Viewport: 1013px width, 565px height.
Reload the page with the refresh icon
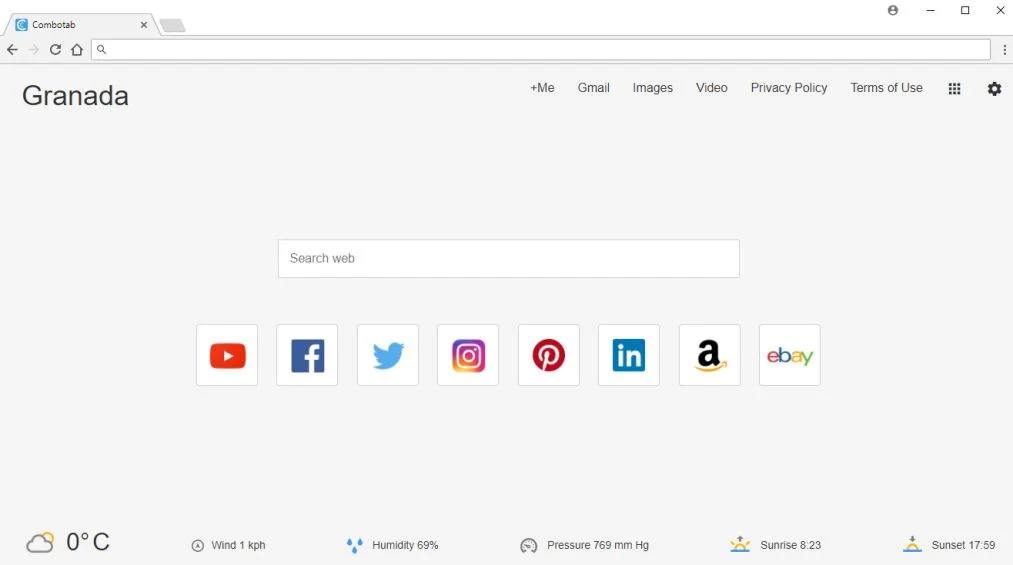(56, 50)
